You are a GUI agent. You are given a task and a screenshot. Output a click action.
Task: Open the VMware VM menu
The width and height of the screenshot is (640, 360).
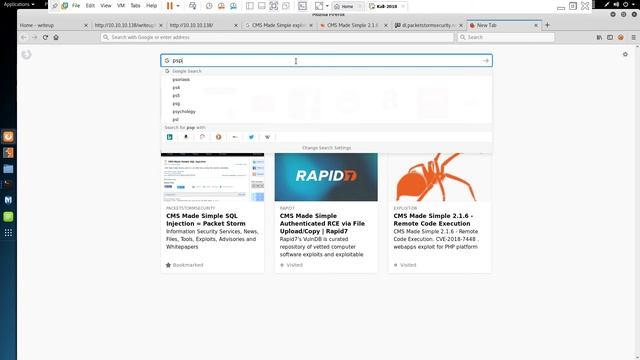tap(121, 6)
